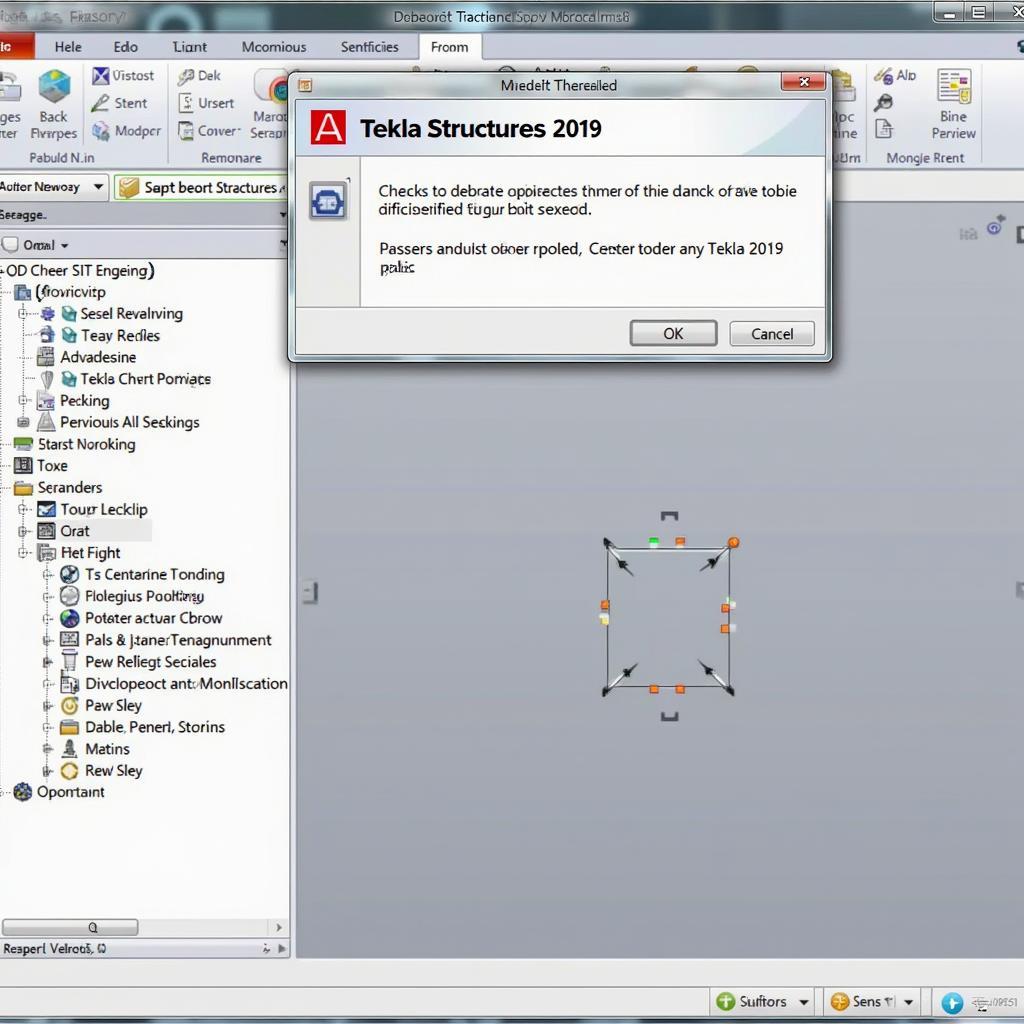Viewport: 1024px width, 1024px height.
Task: Click the Matins stamp icon
Action: point(69,749)
